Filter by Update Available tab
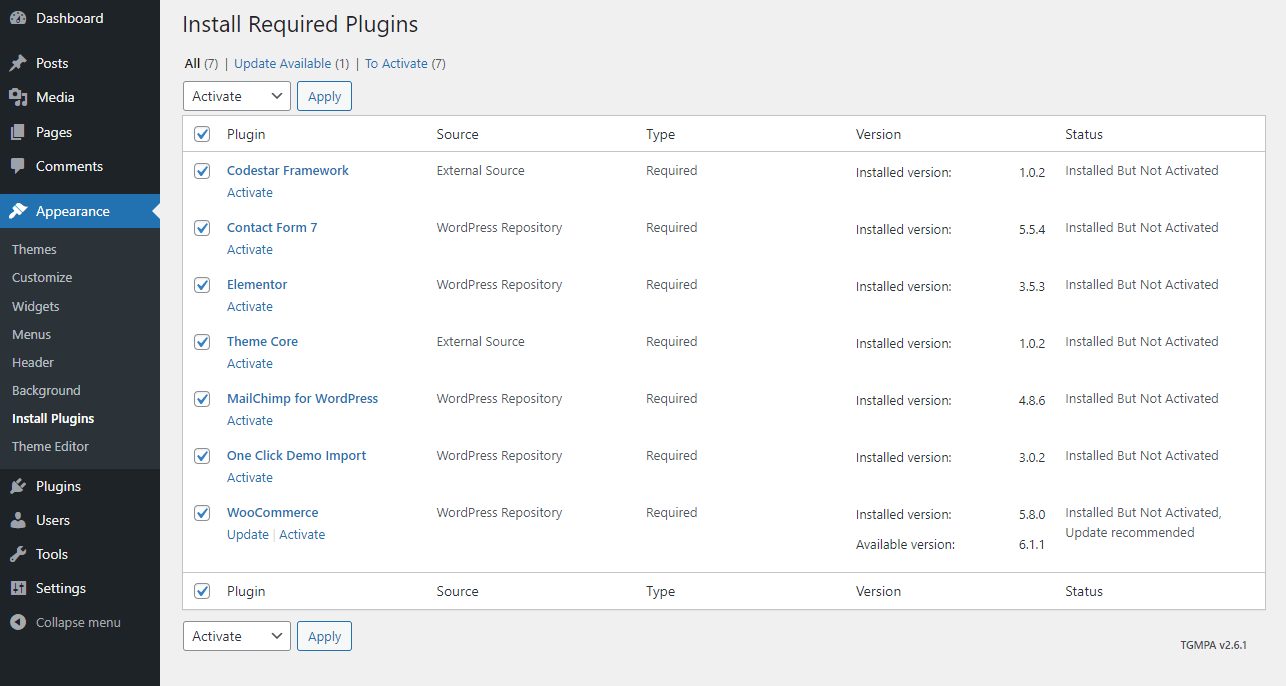1286x686 pixels. 283,63
